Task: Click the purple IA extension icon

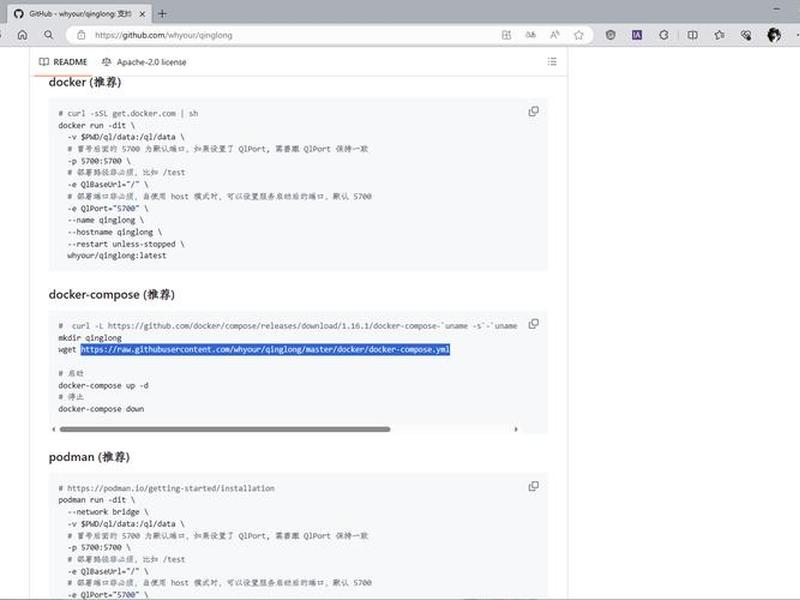Action: pyautogui.click(x=637, y=35)
